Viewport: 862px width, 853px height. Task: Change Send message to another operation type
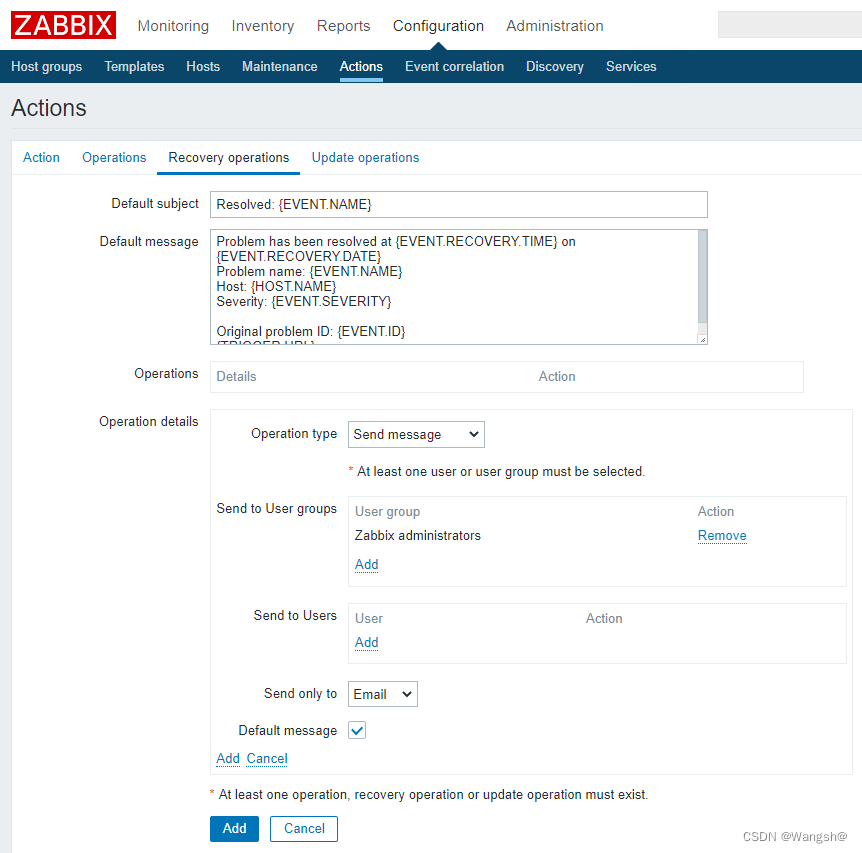[x=415, y=434]
